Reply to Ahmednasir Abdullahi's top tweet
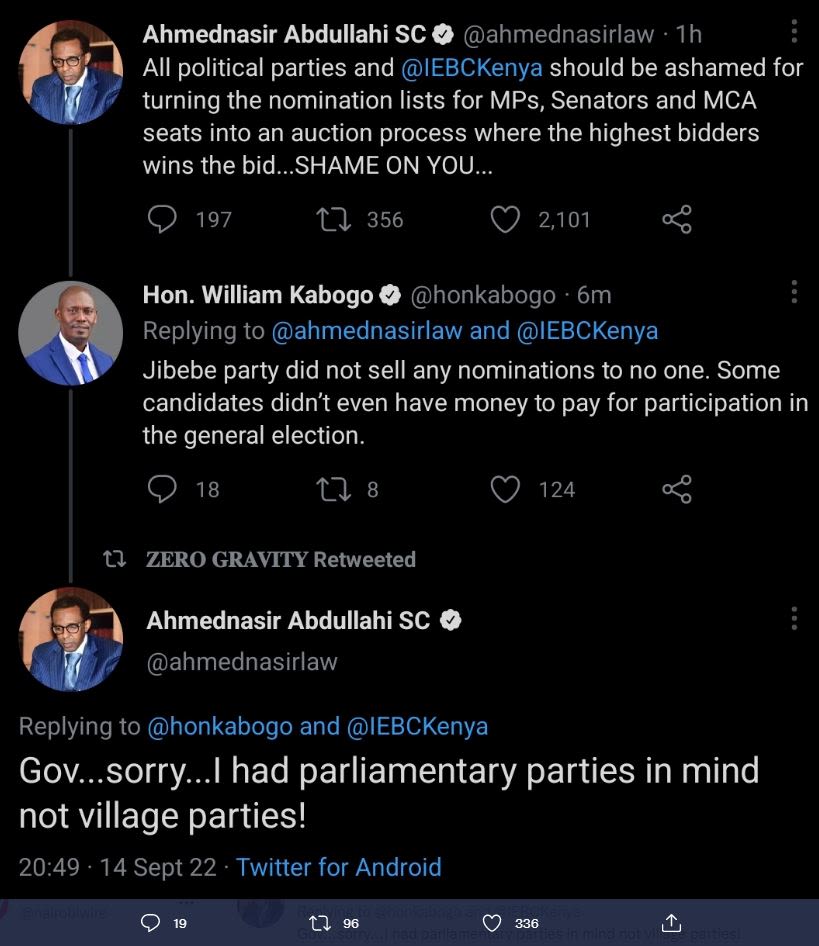The width and height of the screenshot is (819, 946). click(162, 219)
